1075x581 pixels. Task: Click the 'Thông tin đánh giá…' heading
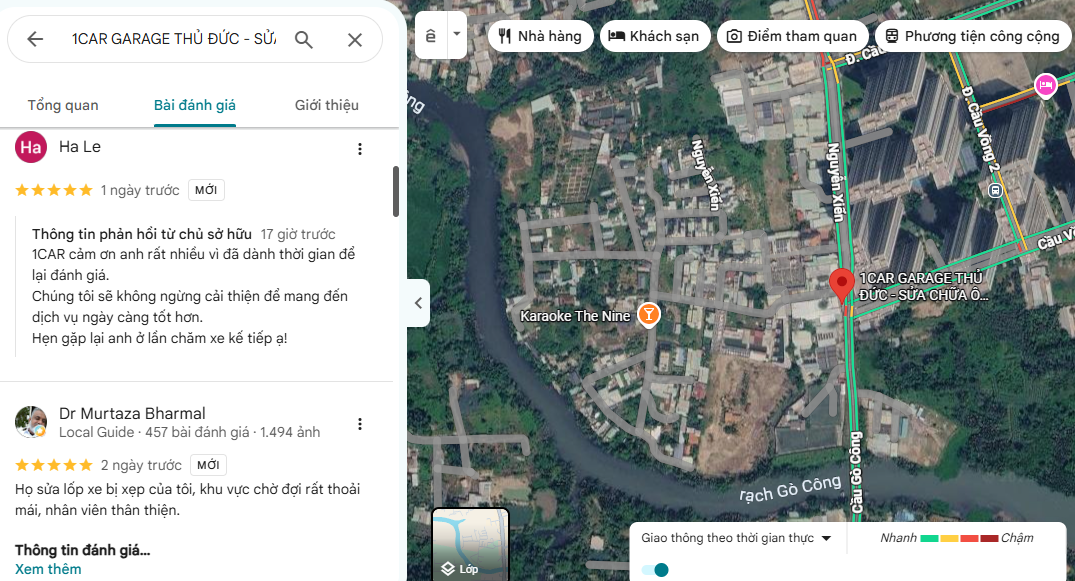pyautogui.click(x=82, y=550)
